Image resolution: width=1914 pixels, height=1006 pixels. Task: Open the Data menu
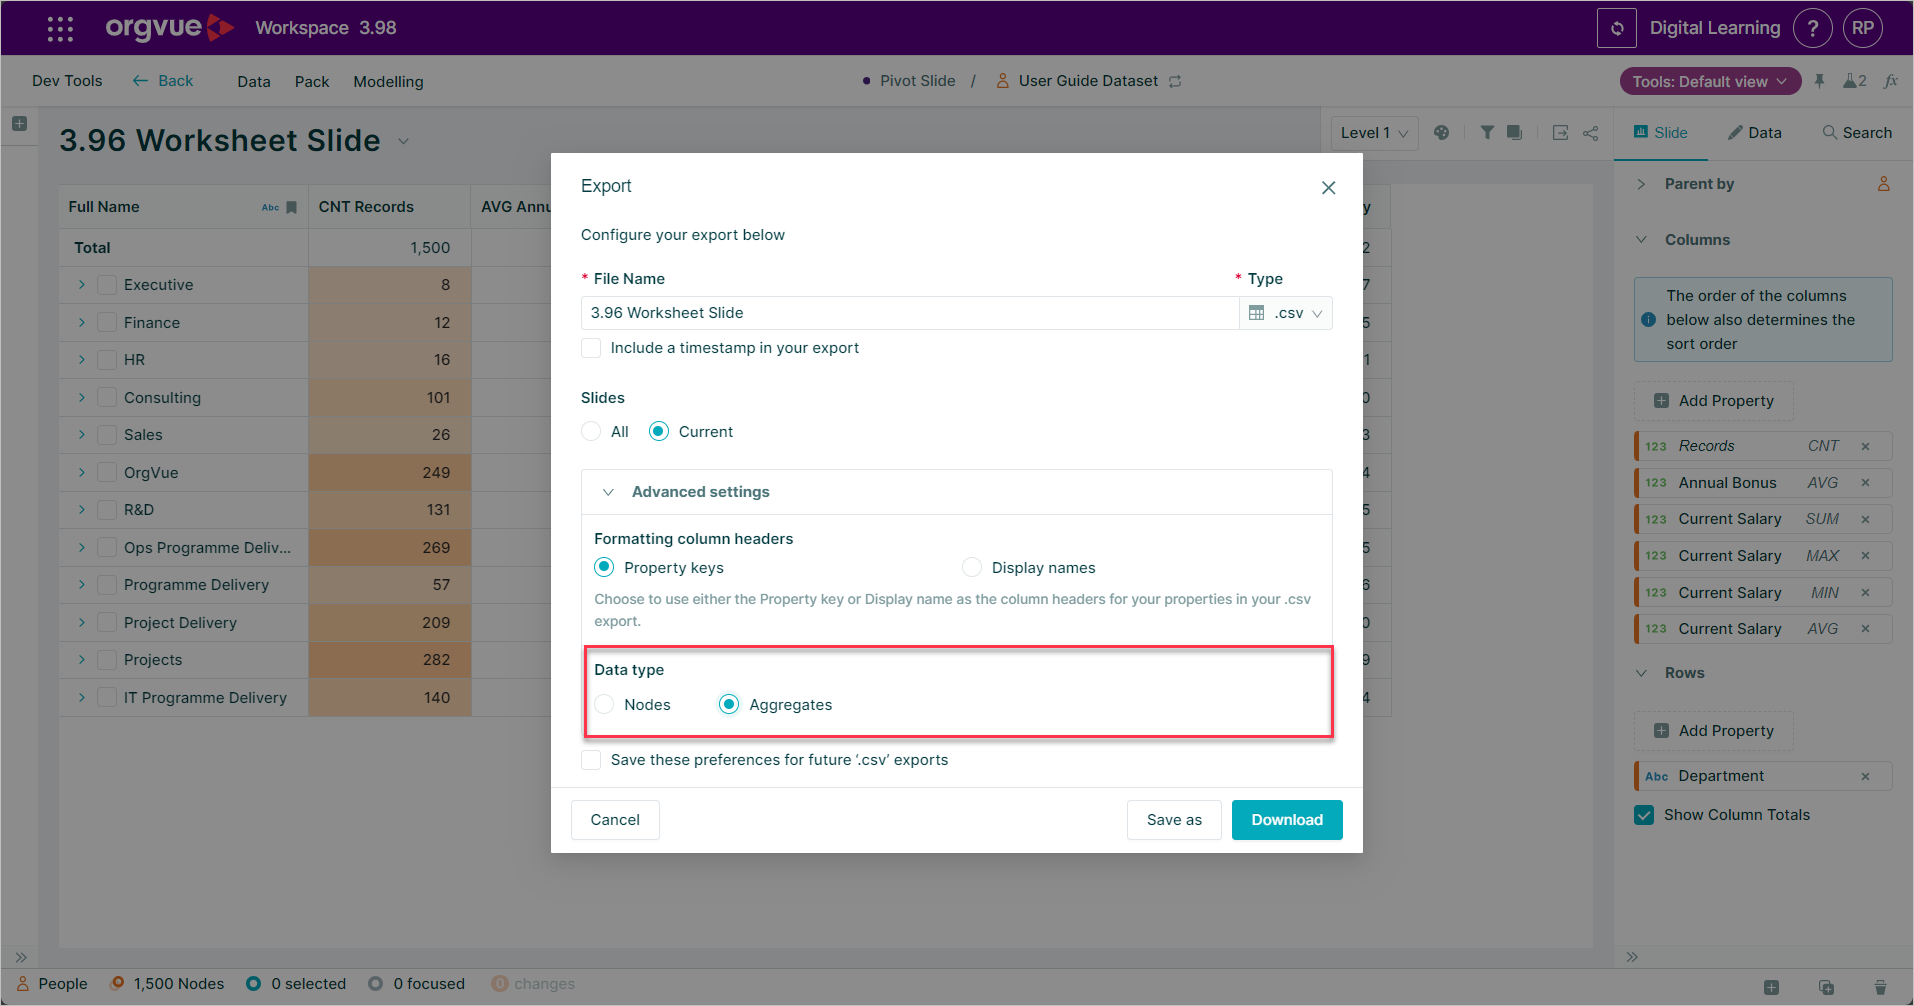tap(254, 82)
